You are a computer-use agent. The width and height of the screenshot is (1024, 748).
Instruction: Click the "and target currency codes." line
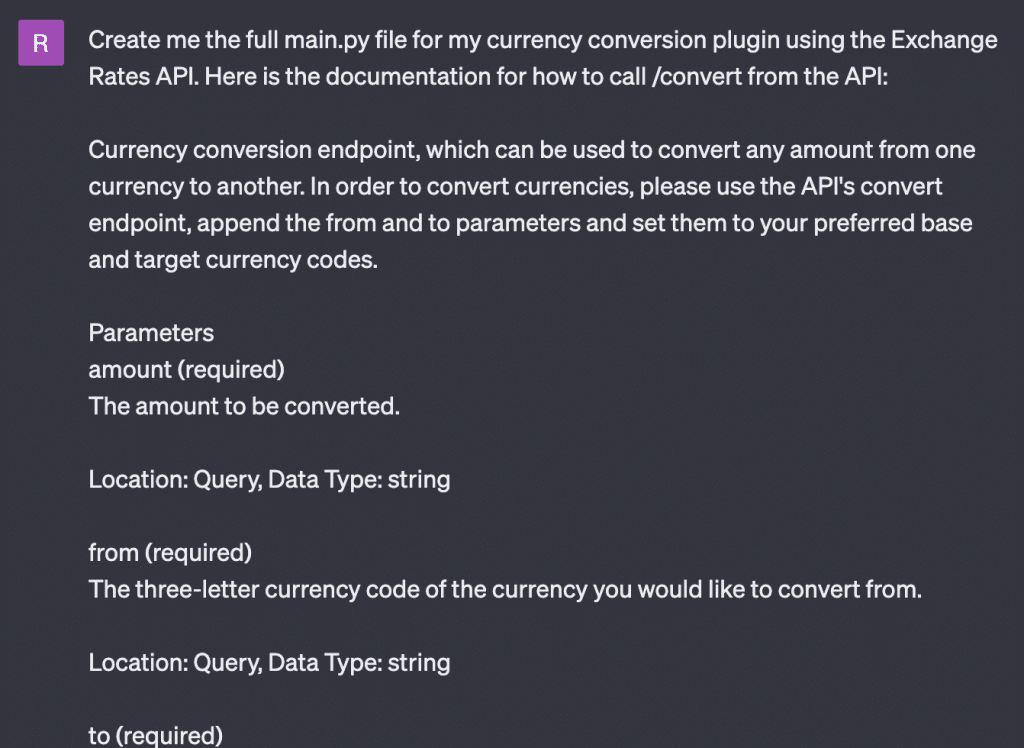pyautogui.click(x=233, y=260)
